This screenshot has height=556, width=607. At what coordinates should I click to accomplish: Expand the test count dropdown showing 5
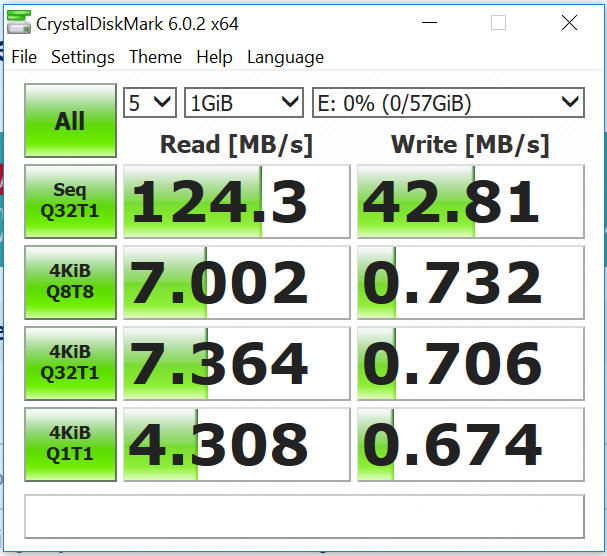coord(150,103)
